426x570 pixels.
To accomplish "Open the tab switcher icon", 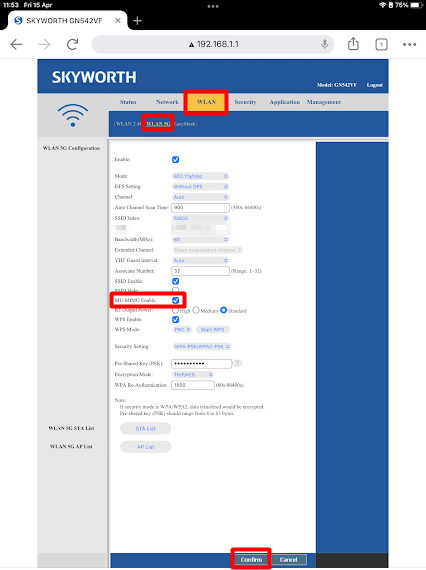I will click(381, 45).
